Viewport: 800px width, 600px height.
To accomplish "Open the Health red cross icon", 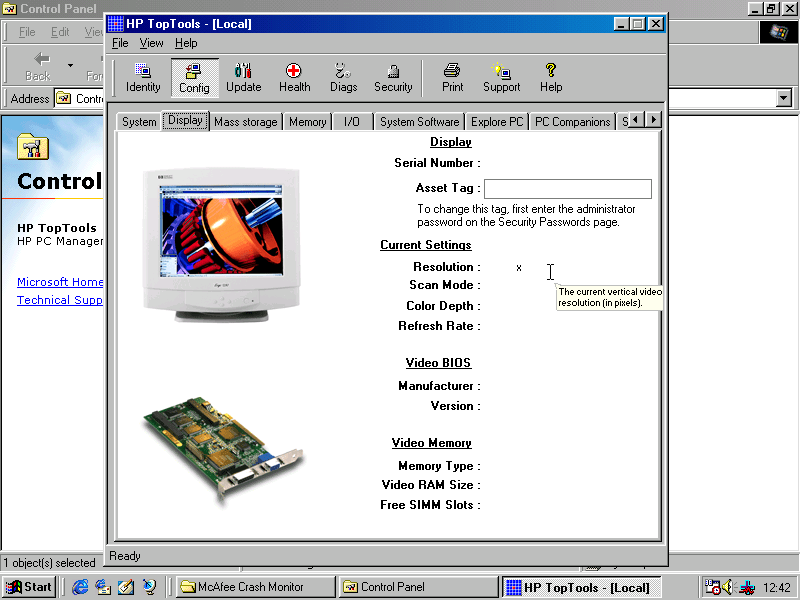I will (x=294, y=78).
